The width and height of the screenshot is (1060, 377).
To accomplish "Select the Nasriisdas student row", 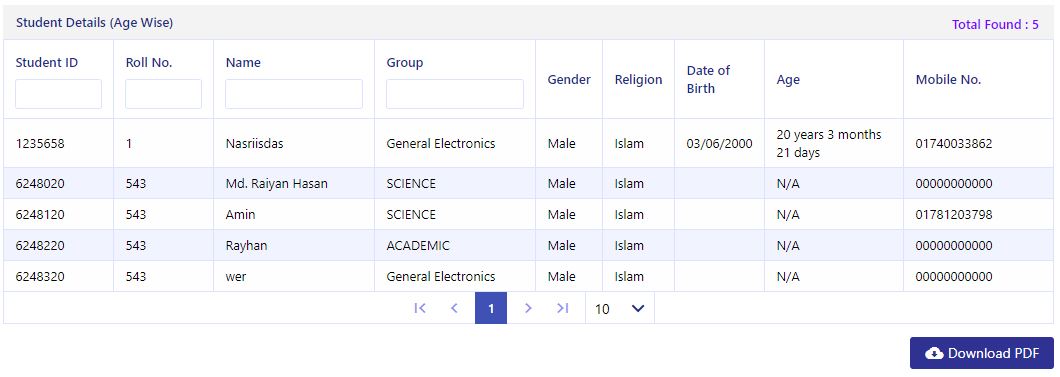I will point(529,143).
